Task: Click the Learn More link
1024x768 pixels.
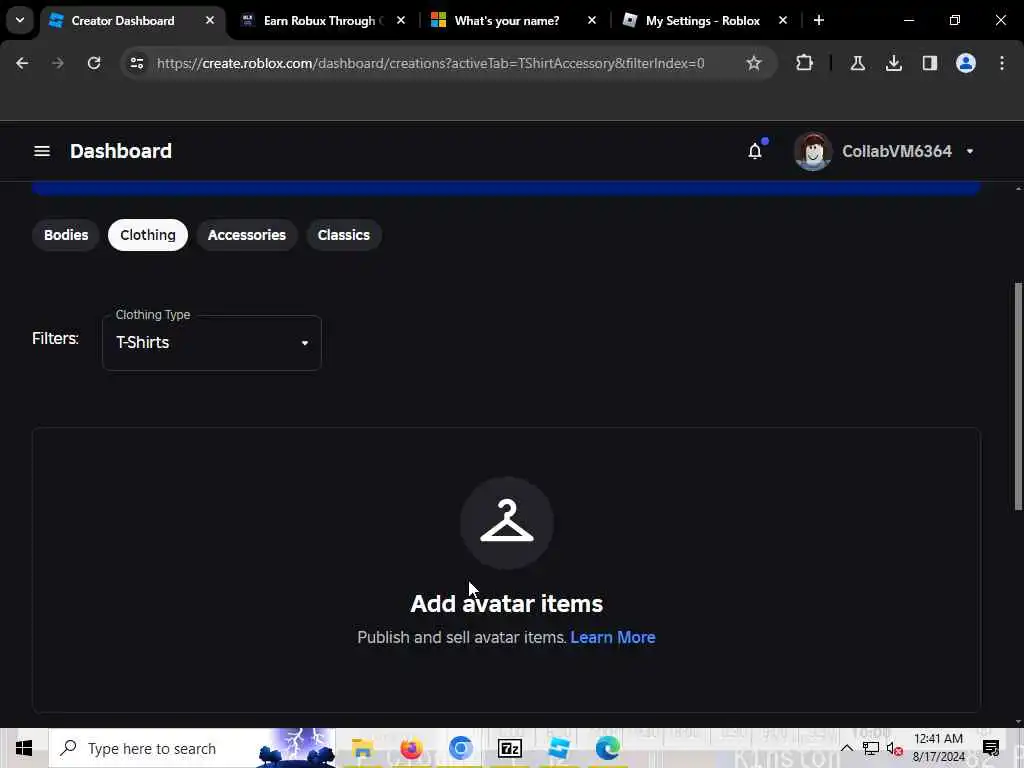Action: pos(613,637)
